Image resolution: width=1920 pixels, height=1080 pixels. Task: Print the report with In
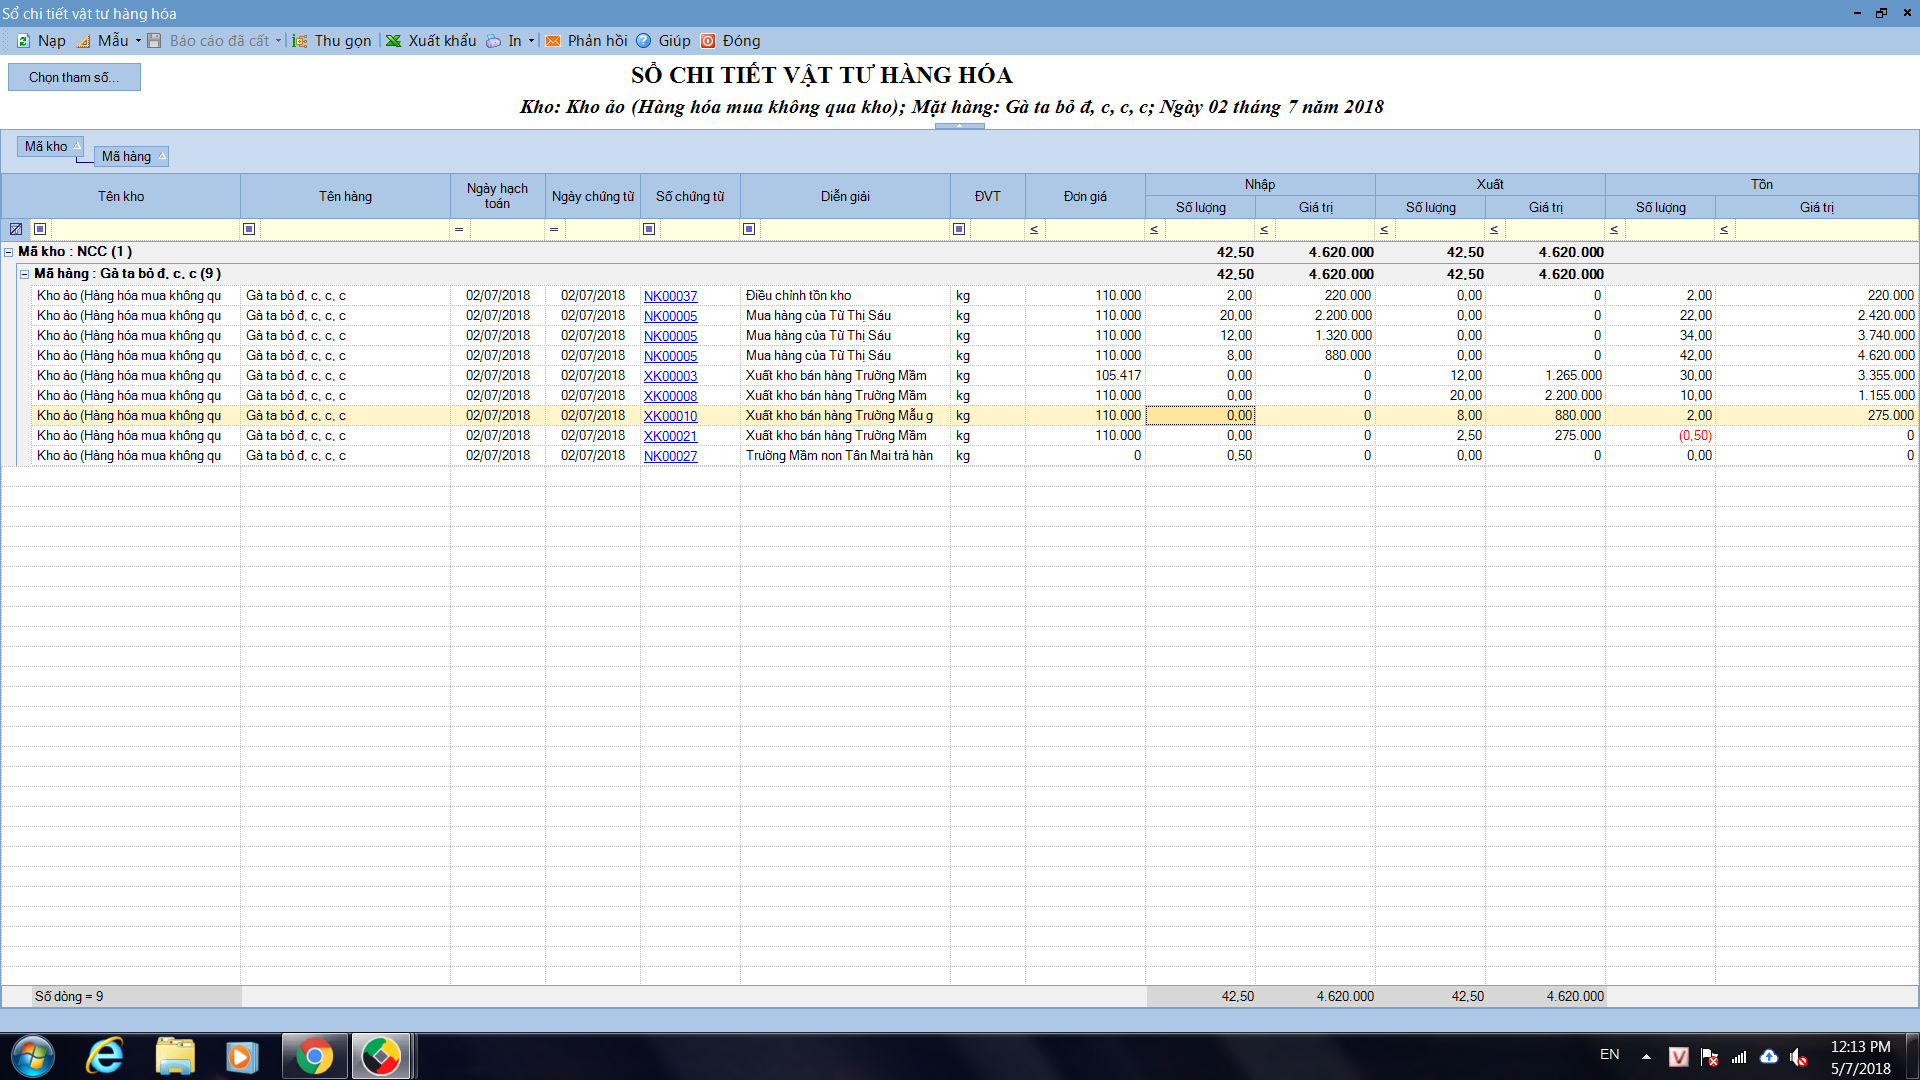pos(505,41)
